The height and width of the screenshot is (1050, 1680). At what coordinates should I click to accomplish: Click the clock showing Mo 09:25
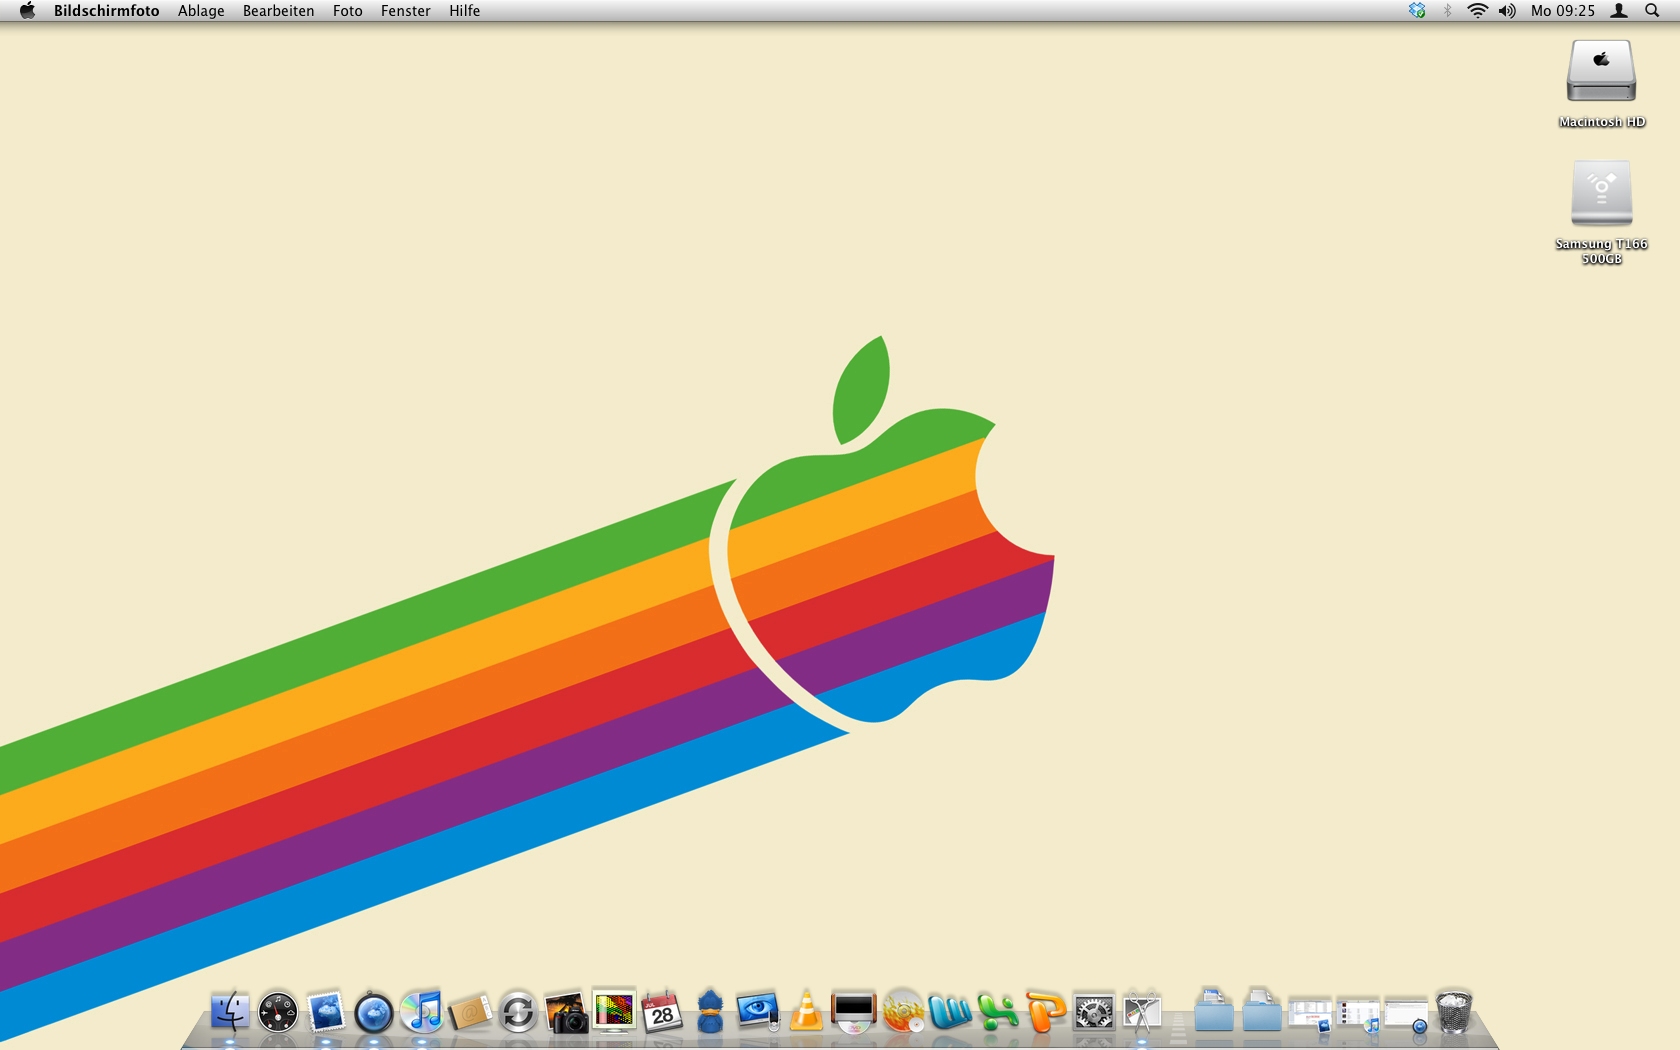tap(1563, 11)
